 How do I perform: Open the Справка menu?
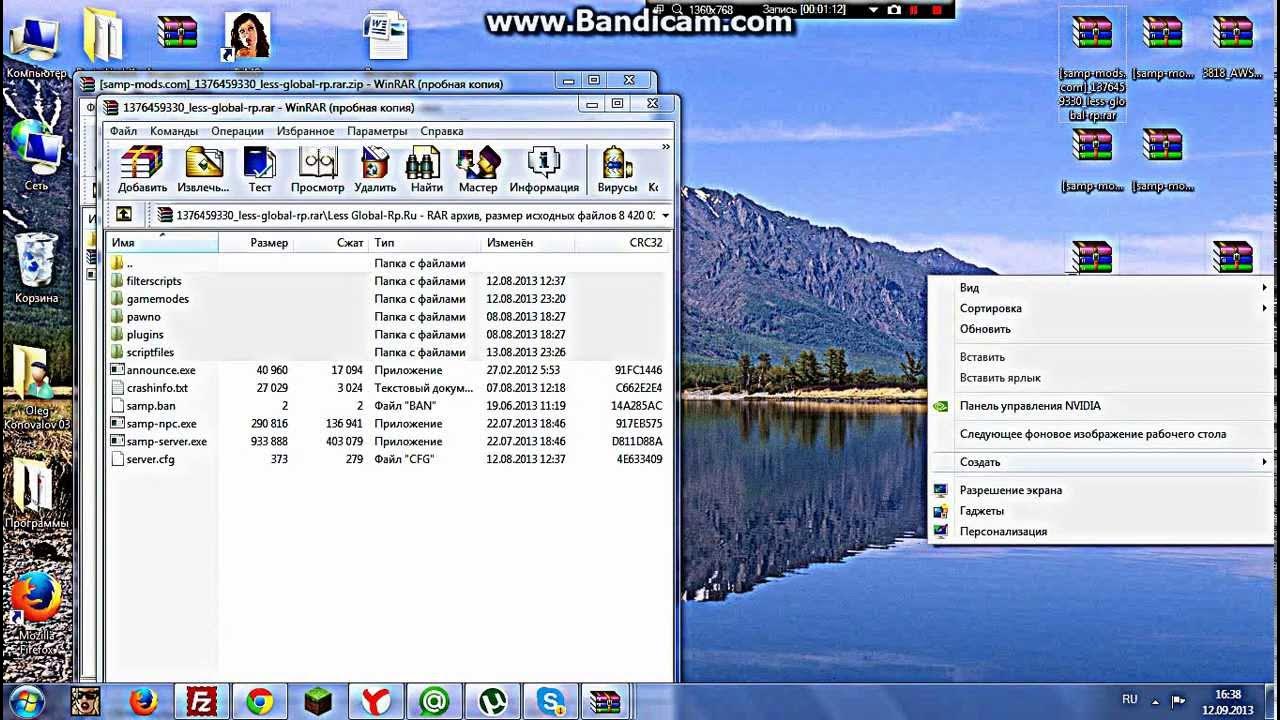pos(442,131)
